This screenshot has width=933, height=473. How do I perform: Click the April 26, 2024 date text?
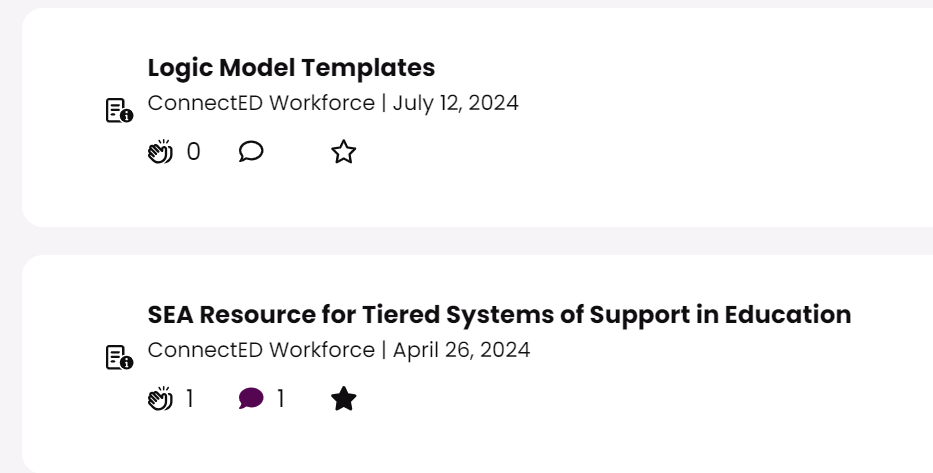pos(461,350)
